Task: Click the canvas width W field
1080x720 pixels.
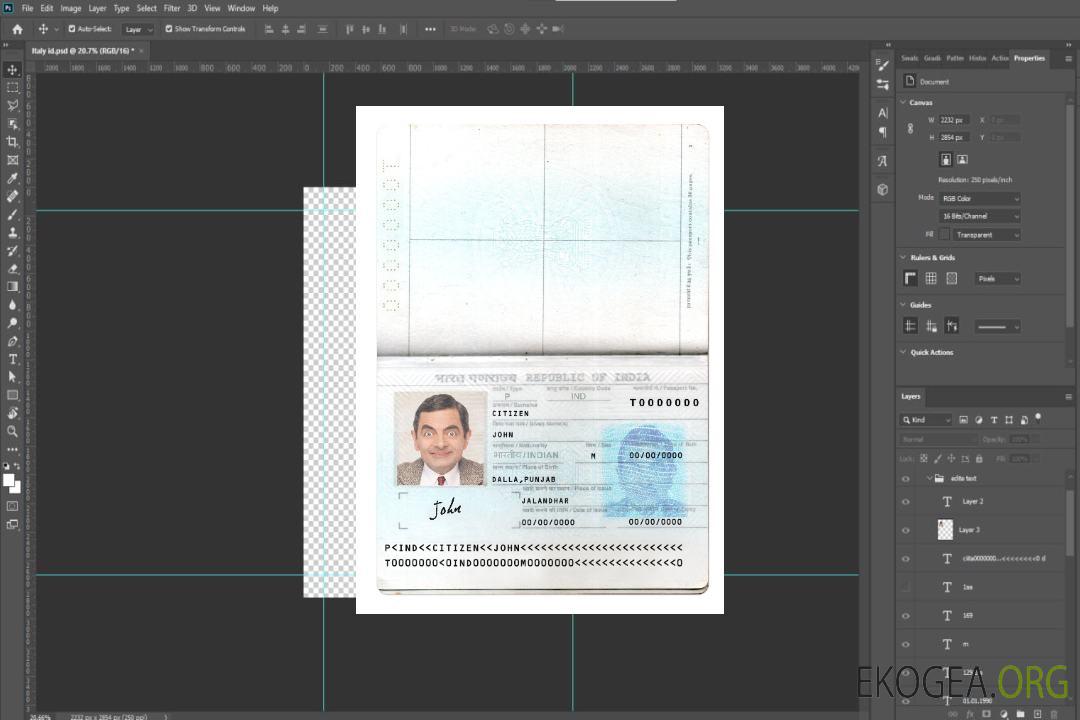Action: (x=954, y=120)
